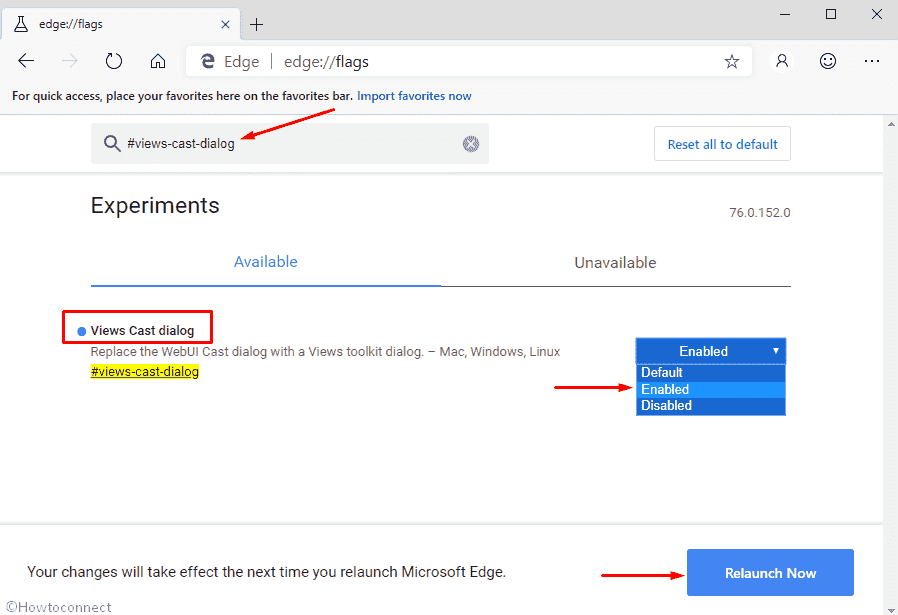Focus the address bar showing edge://flags
Image resolution: width=898 pixels, height=615 pixels.
tap(468, 61)
